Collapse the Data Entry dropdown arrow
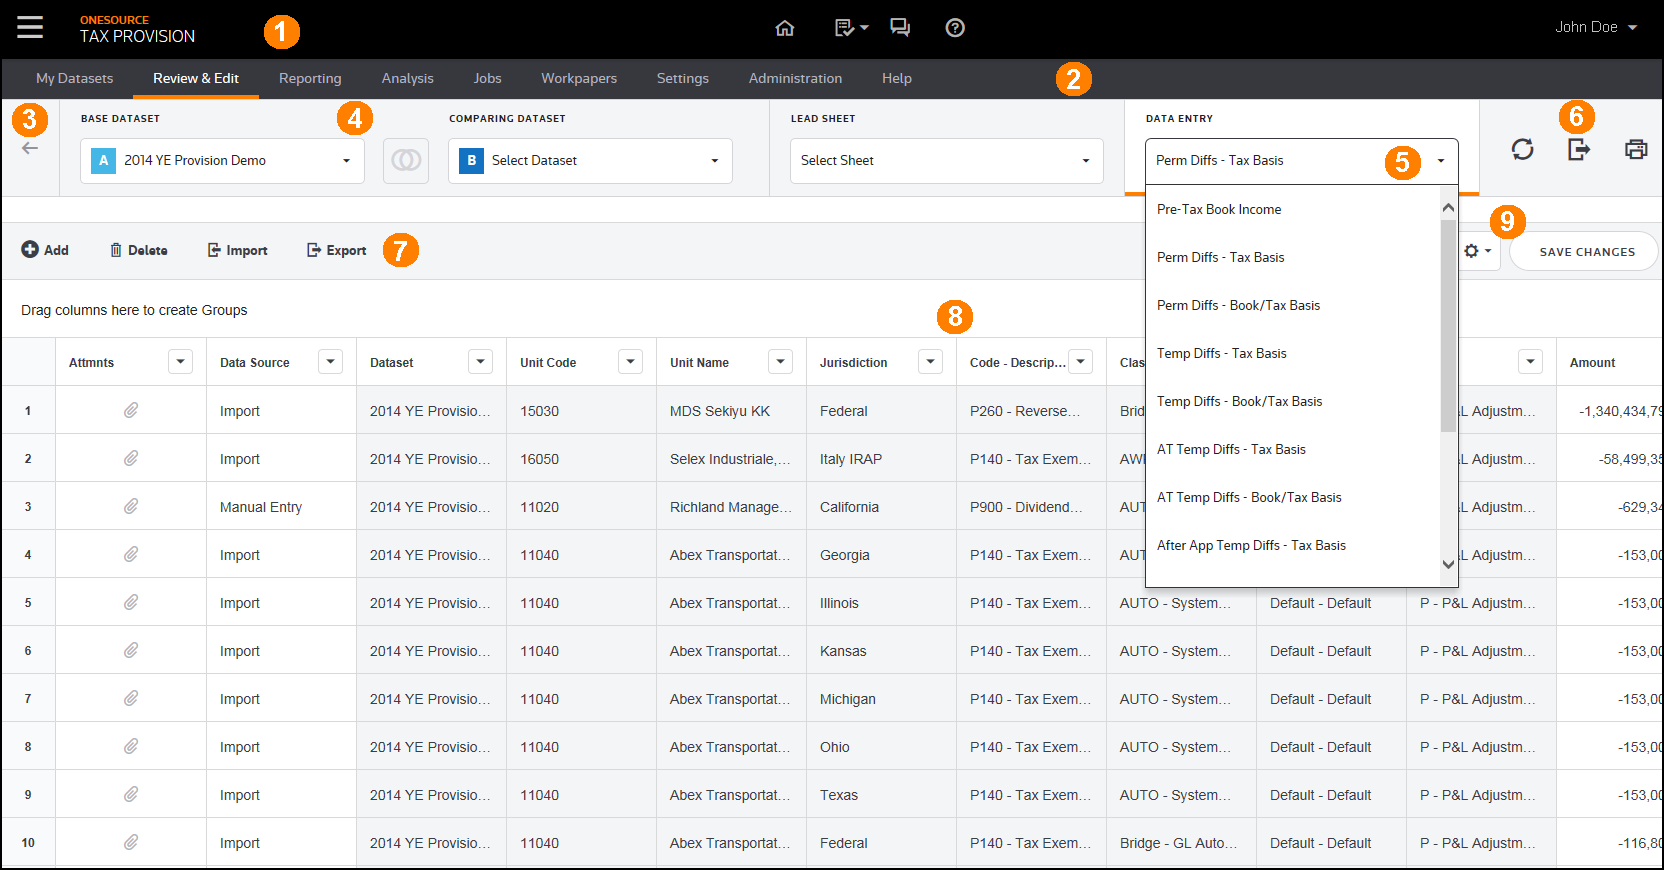The height and width of the screenshot is (870, 1664). tap(1441, 160)
